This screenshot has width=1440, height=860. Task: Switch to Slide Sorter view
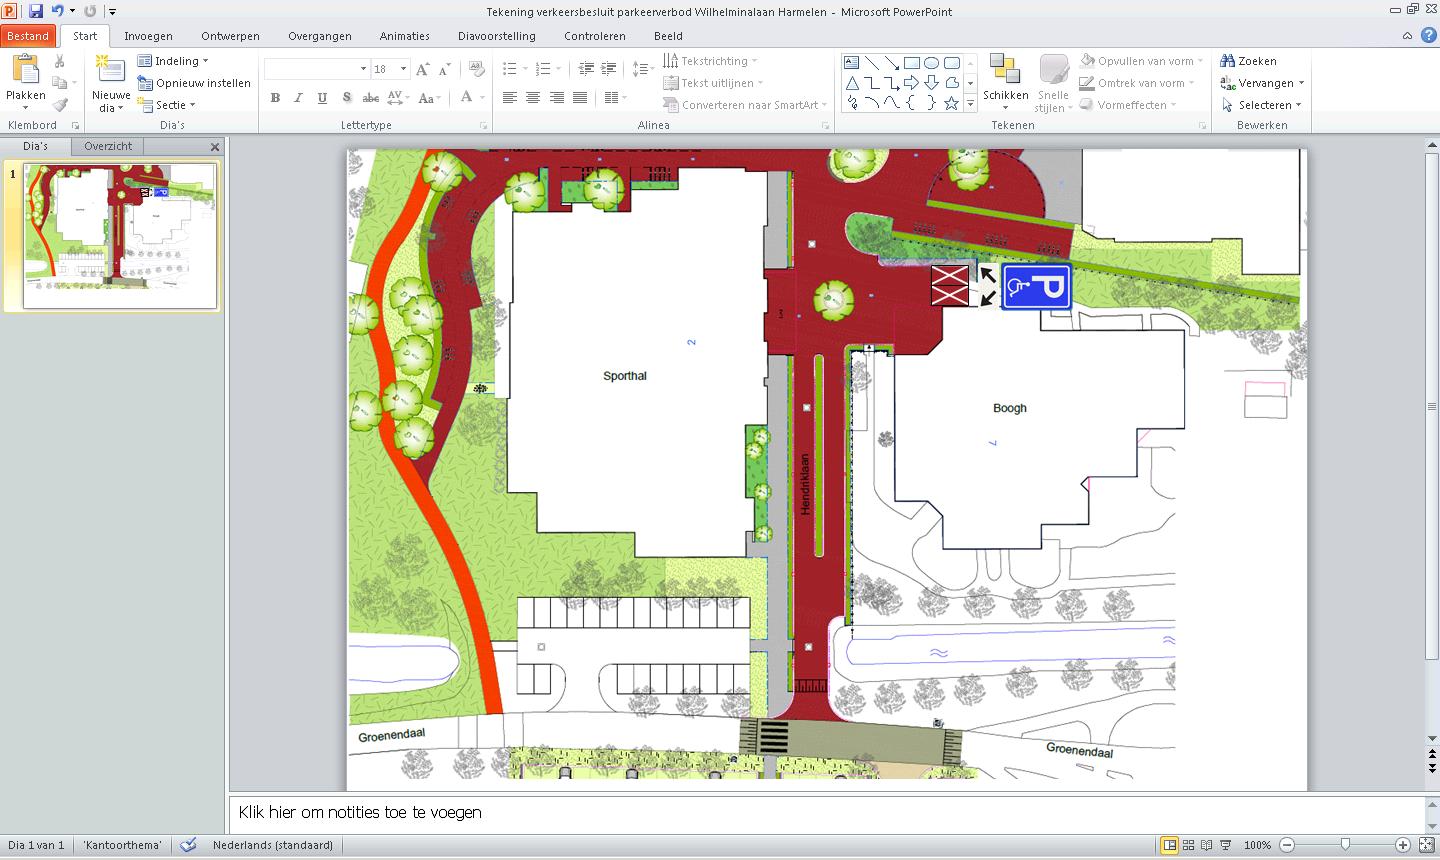pyautogui.click(x=1188, y=845)
